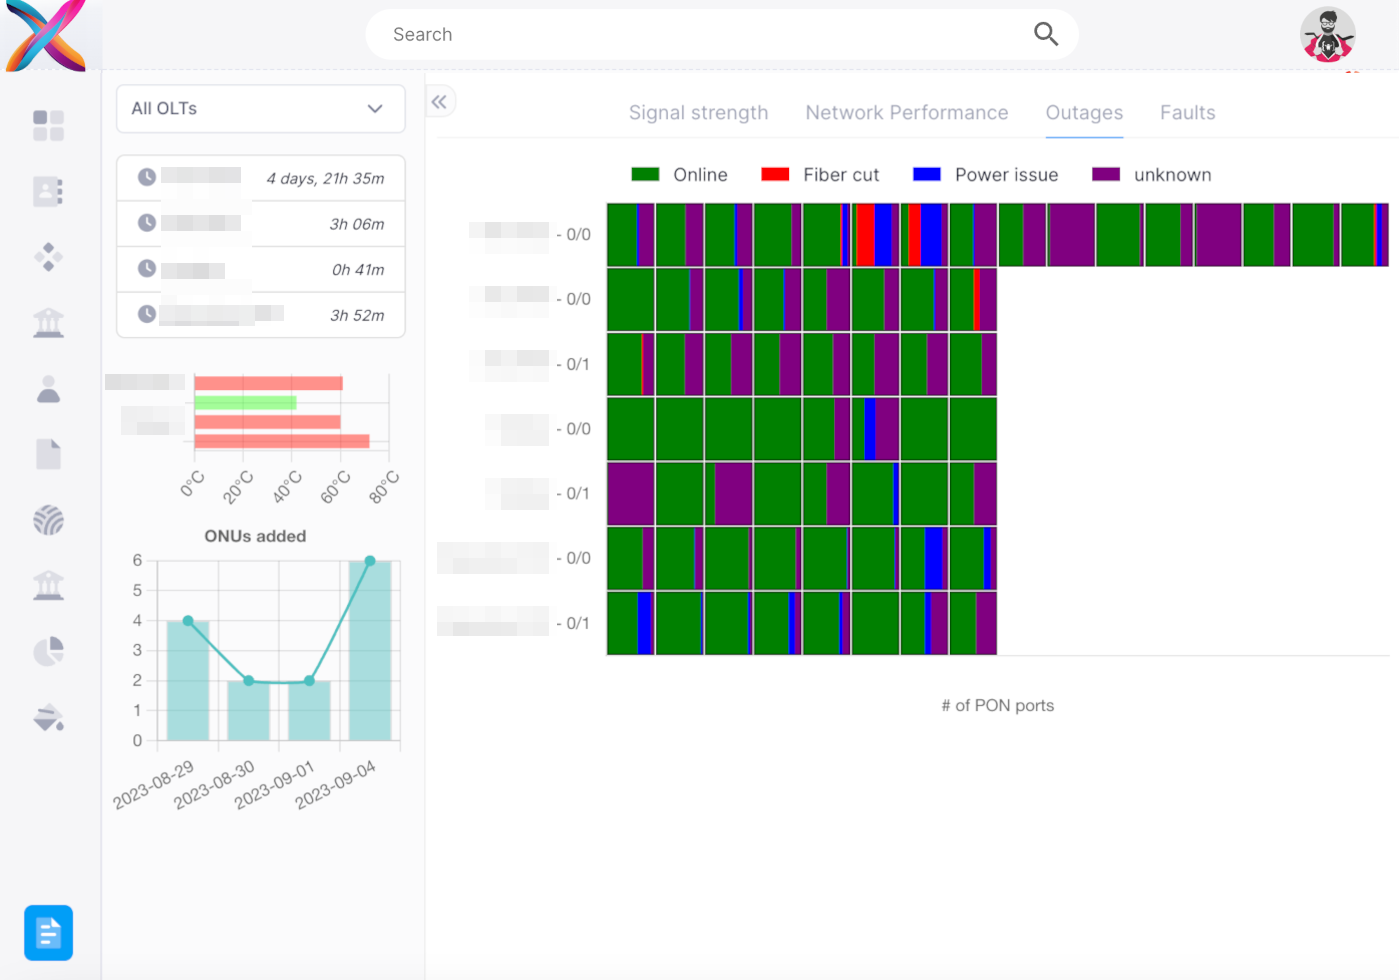Click into the Search input field
The height and width of the screenshot is (980, 1399).
(700, 35)
